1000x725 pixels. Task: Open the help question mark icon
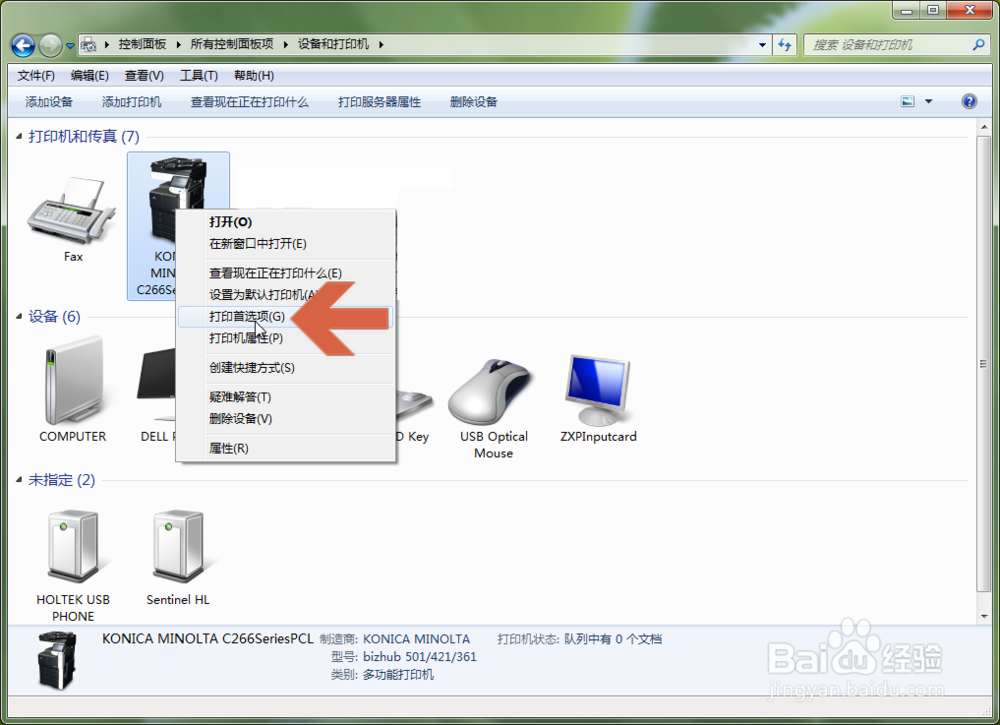[x=969, y=101]
